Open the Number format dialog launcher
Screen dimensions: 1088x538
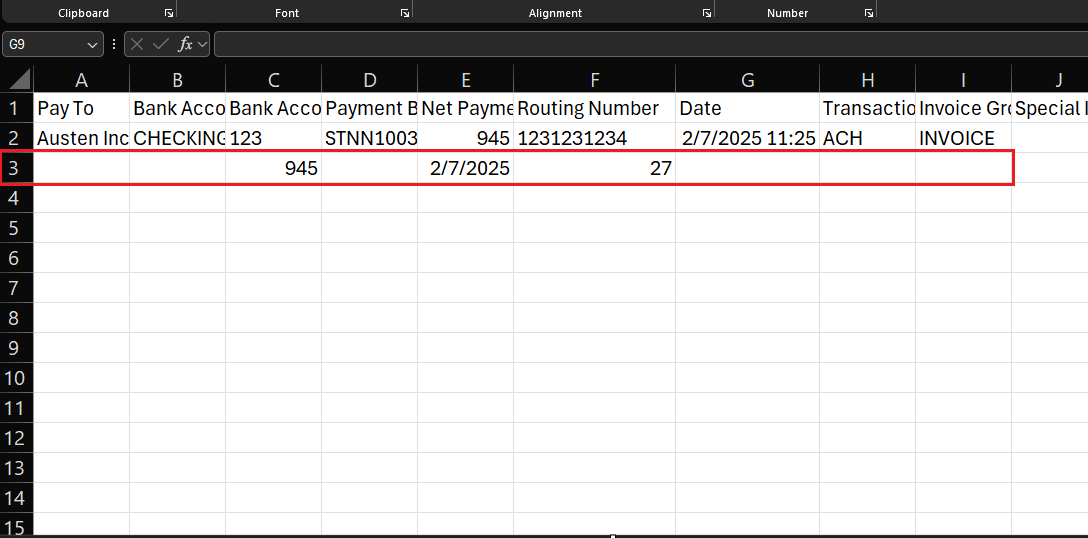(868, 13)
